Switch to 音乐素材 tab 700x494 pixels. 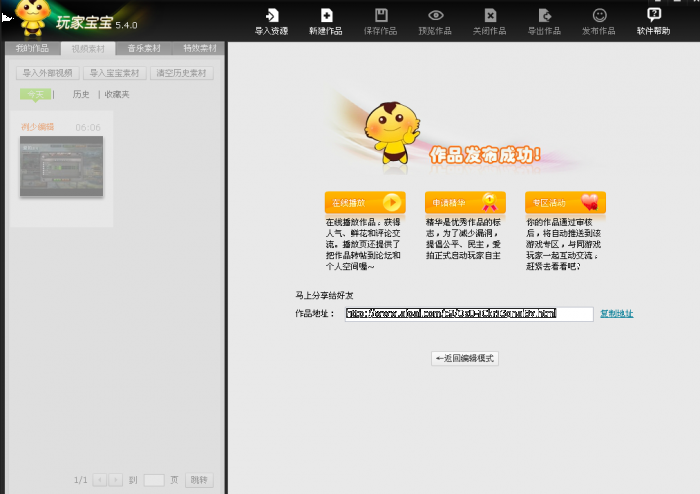144,48
